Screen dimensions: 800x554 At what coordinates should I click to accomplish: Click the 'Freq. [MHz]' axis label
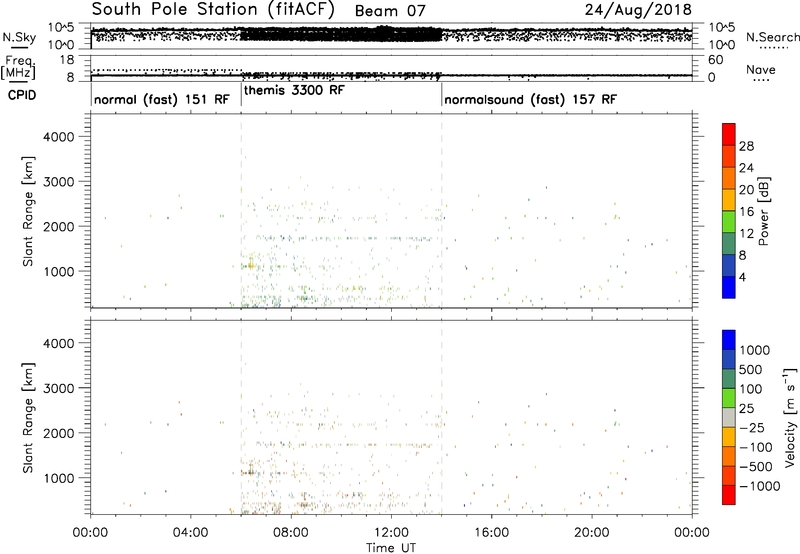19,68
